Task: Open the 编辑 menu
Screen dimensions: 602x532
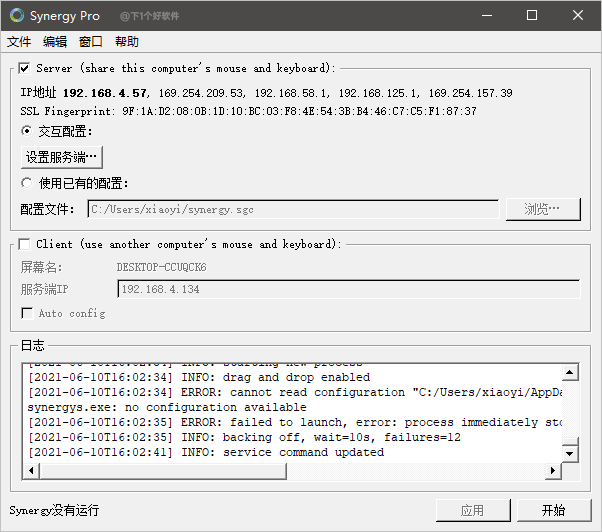Action: click(55, 41)
